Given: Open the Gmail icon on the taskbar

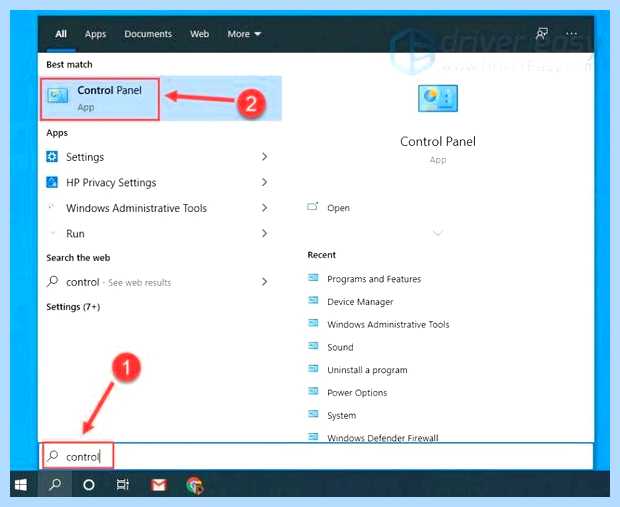Looking at the screenshot, I should (159, 485).
